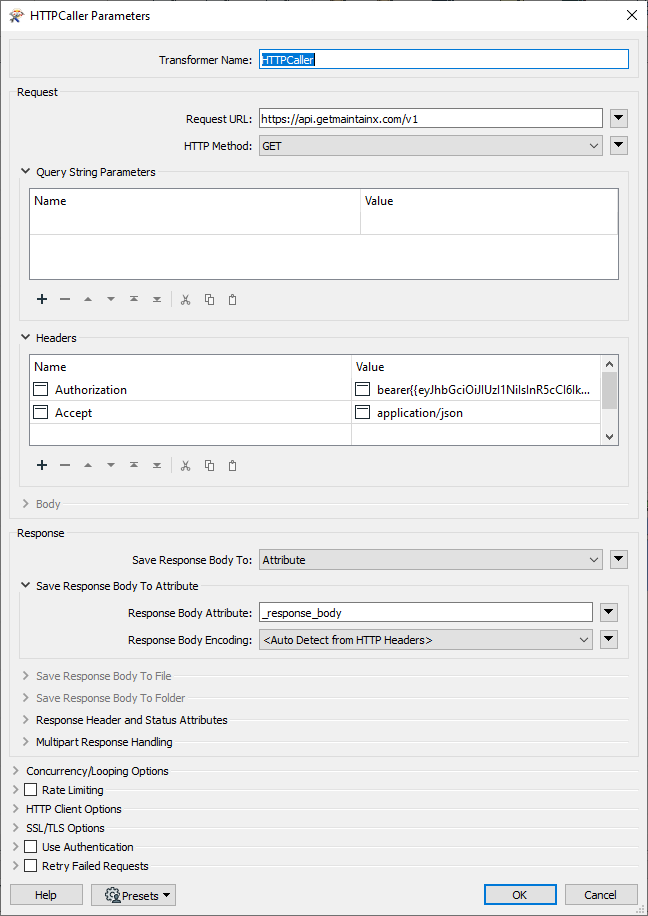Screen dimensions: 648x916
Task: Move query string parameter up
Action: 88,299
